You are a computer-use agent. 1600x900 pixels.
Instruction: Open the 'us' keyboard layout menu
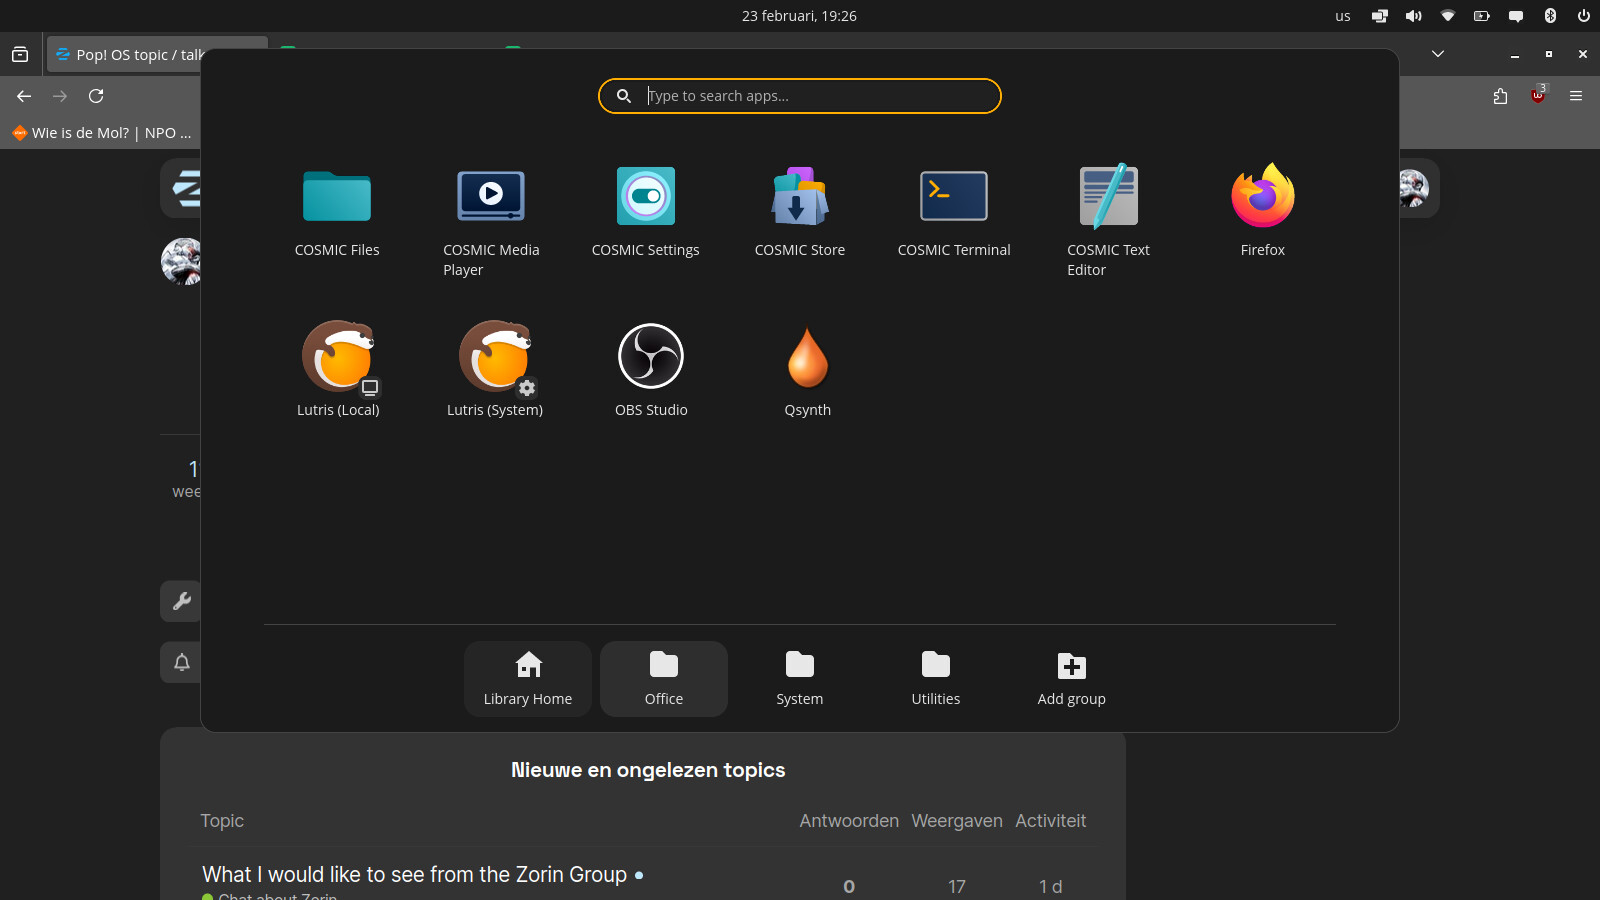1343,16
